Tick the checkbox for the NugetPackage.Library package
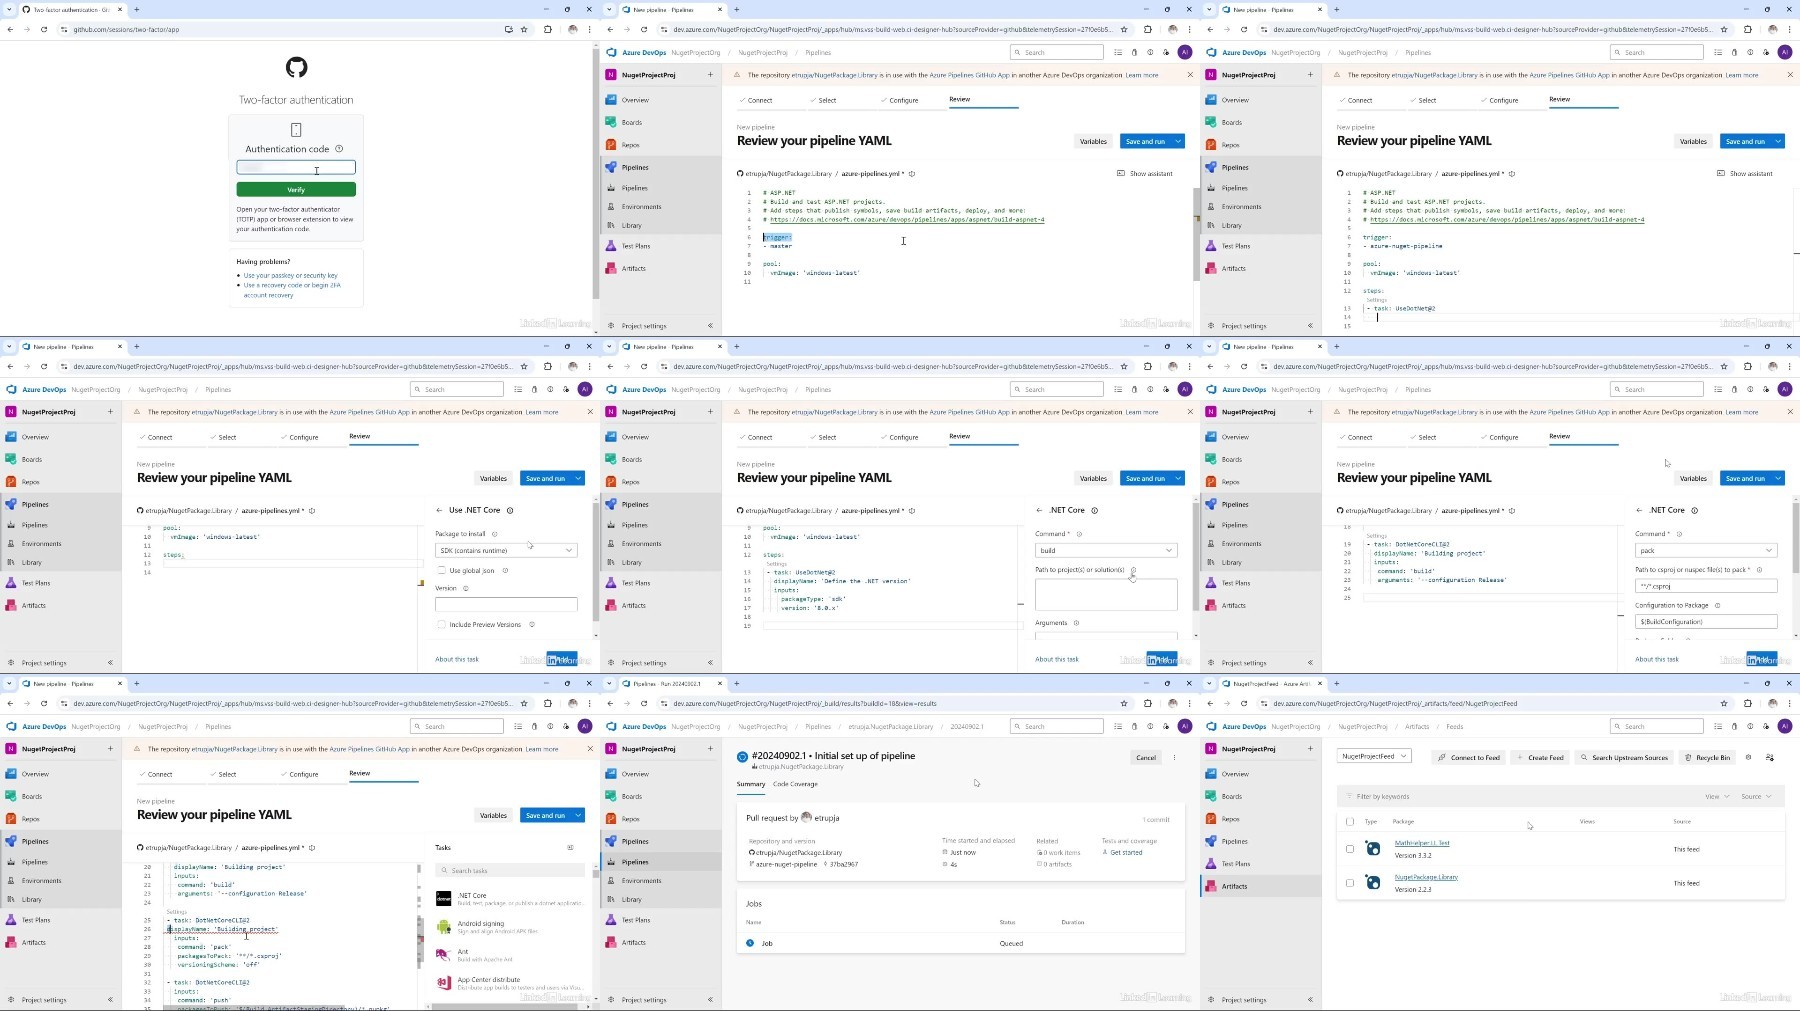This screenshot has width=1800, height=1011. (x=1350, y=883)
